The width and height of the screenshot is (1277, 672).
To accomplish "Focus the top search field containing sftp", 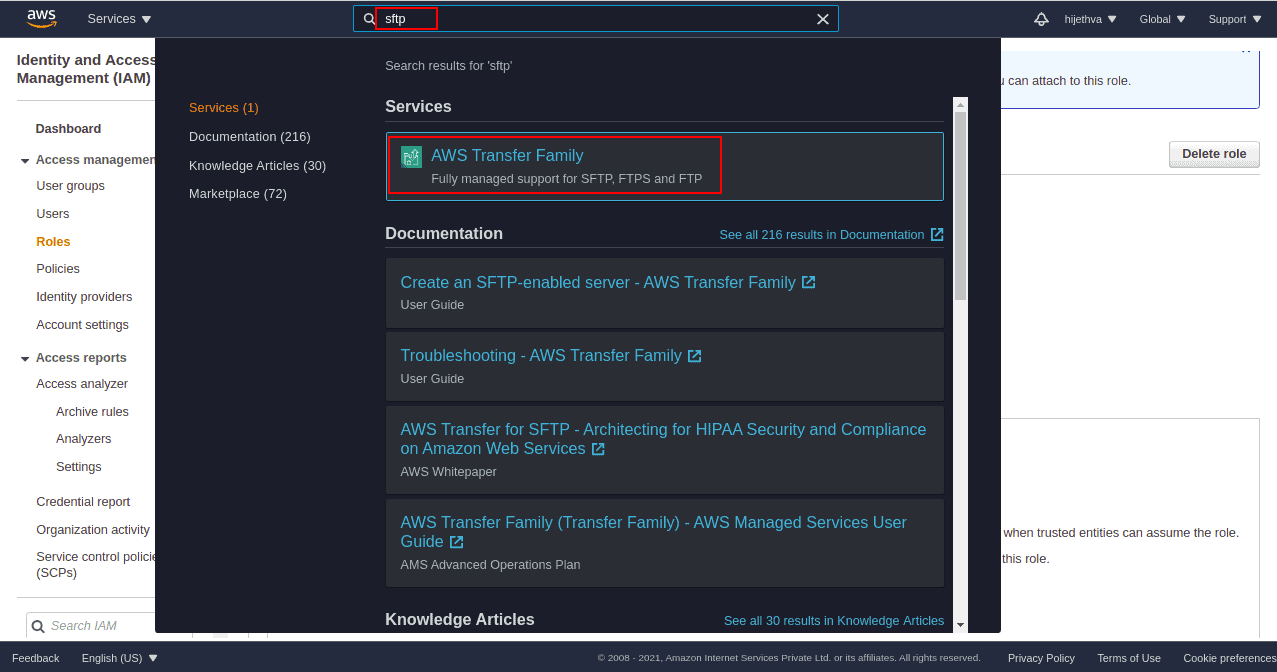I will [x=595, y=19].
